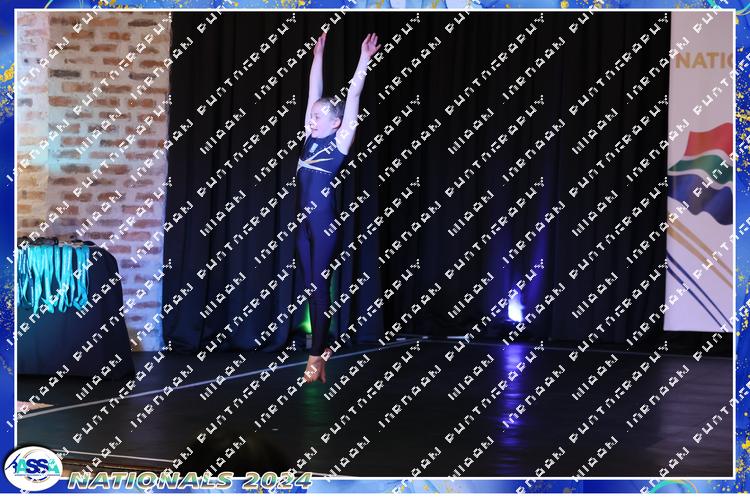Click the gymnast's feet on the floor
Image resolution: width=750 pixels, height=500 pixels.
tap(316, 370)
